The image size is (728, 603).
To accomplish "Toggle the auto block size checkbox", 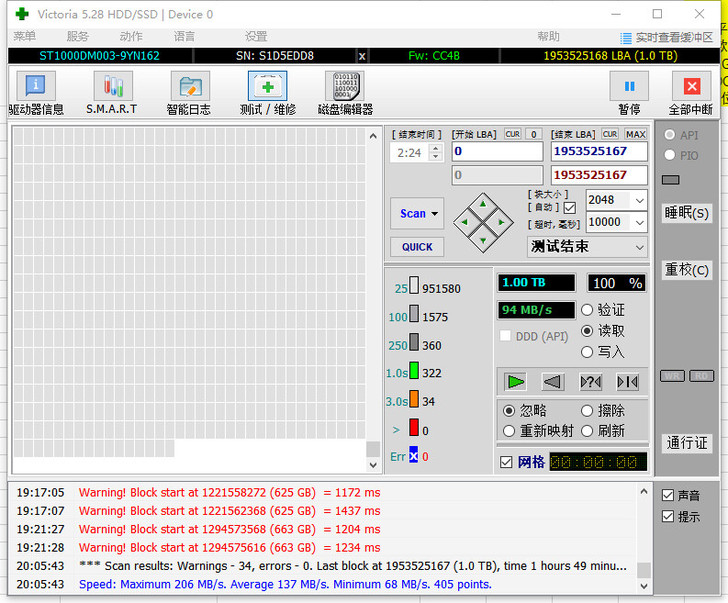I will click(x=570, y=208).
